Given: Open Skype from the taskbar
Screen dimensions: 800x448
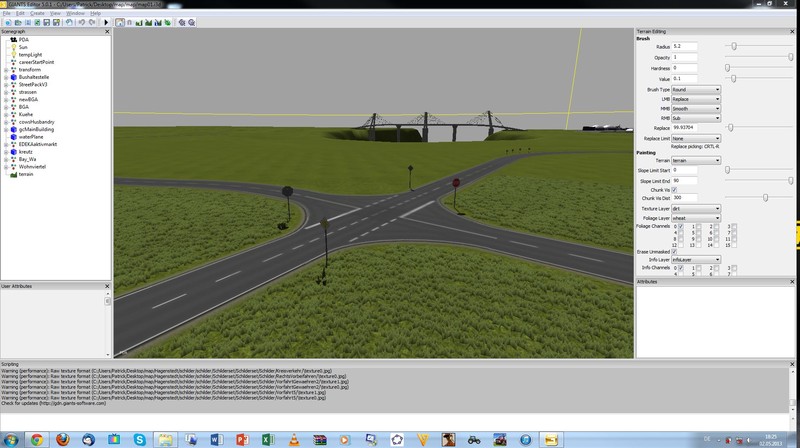Looking at the screenshot, I should pos(140,439).
